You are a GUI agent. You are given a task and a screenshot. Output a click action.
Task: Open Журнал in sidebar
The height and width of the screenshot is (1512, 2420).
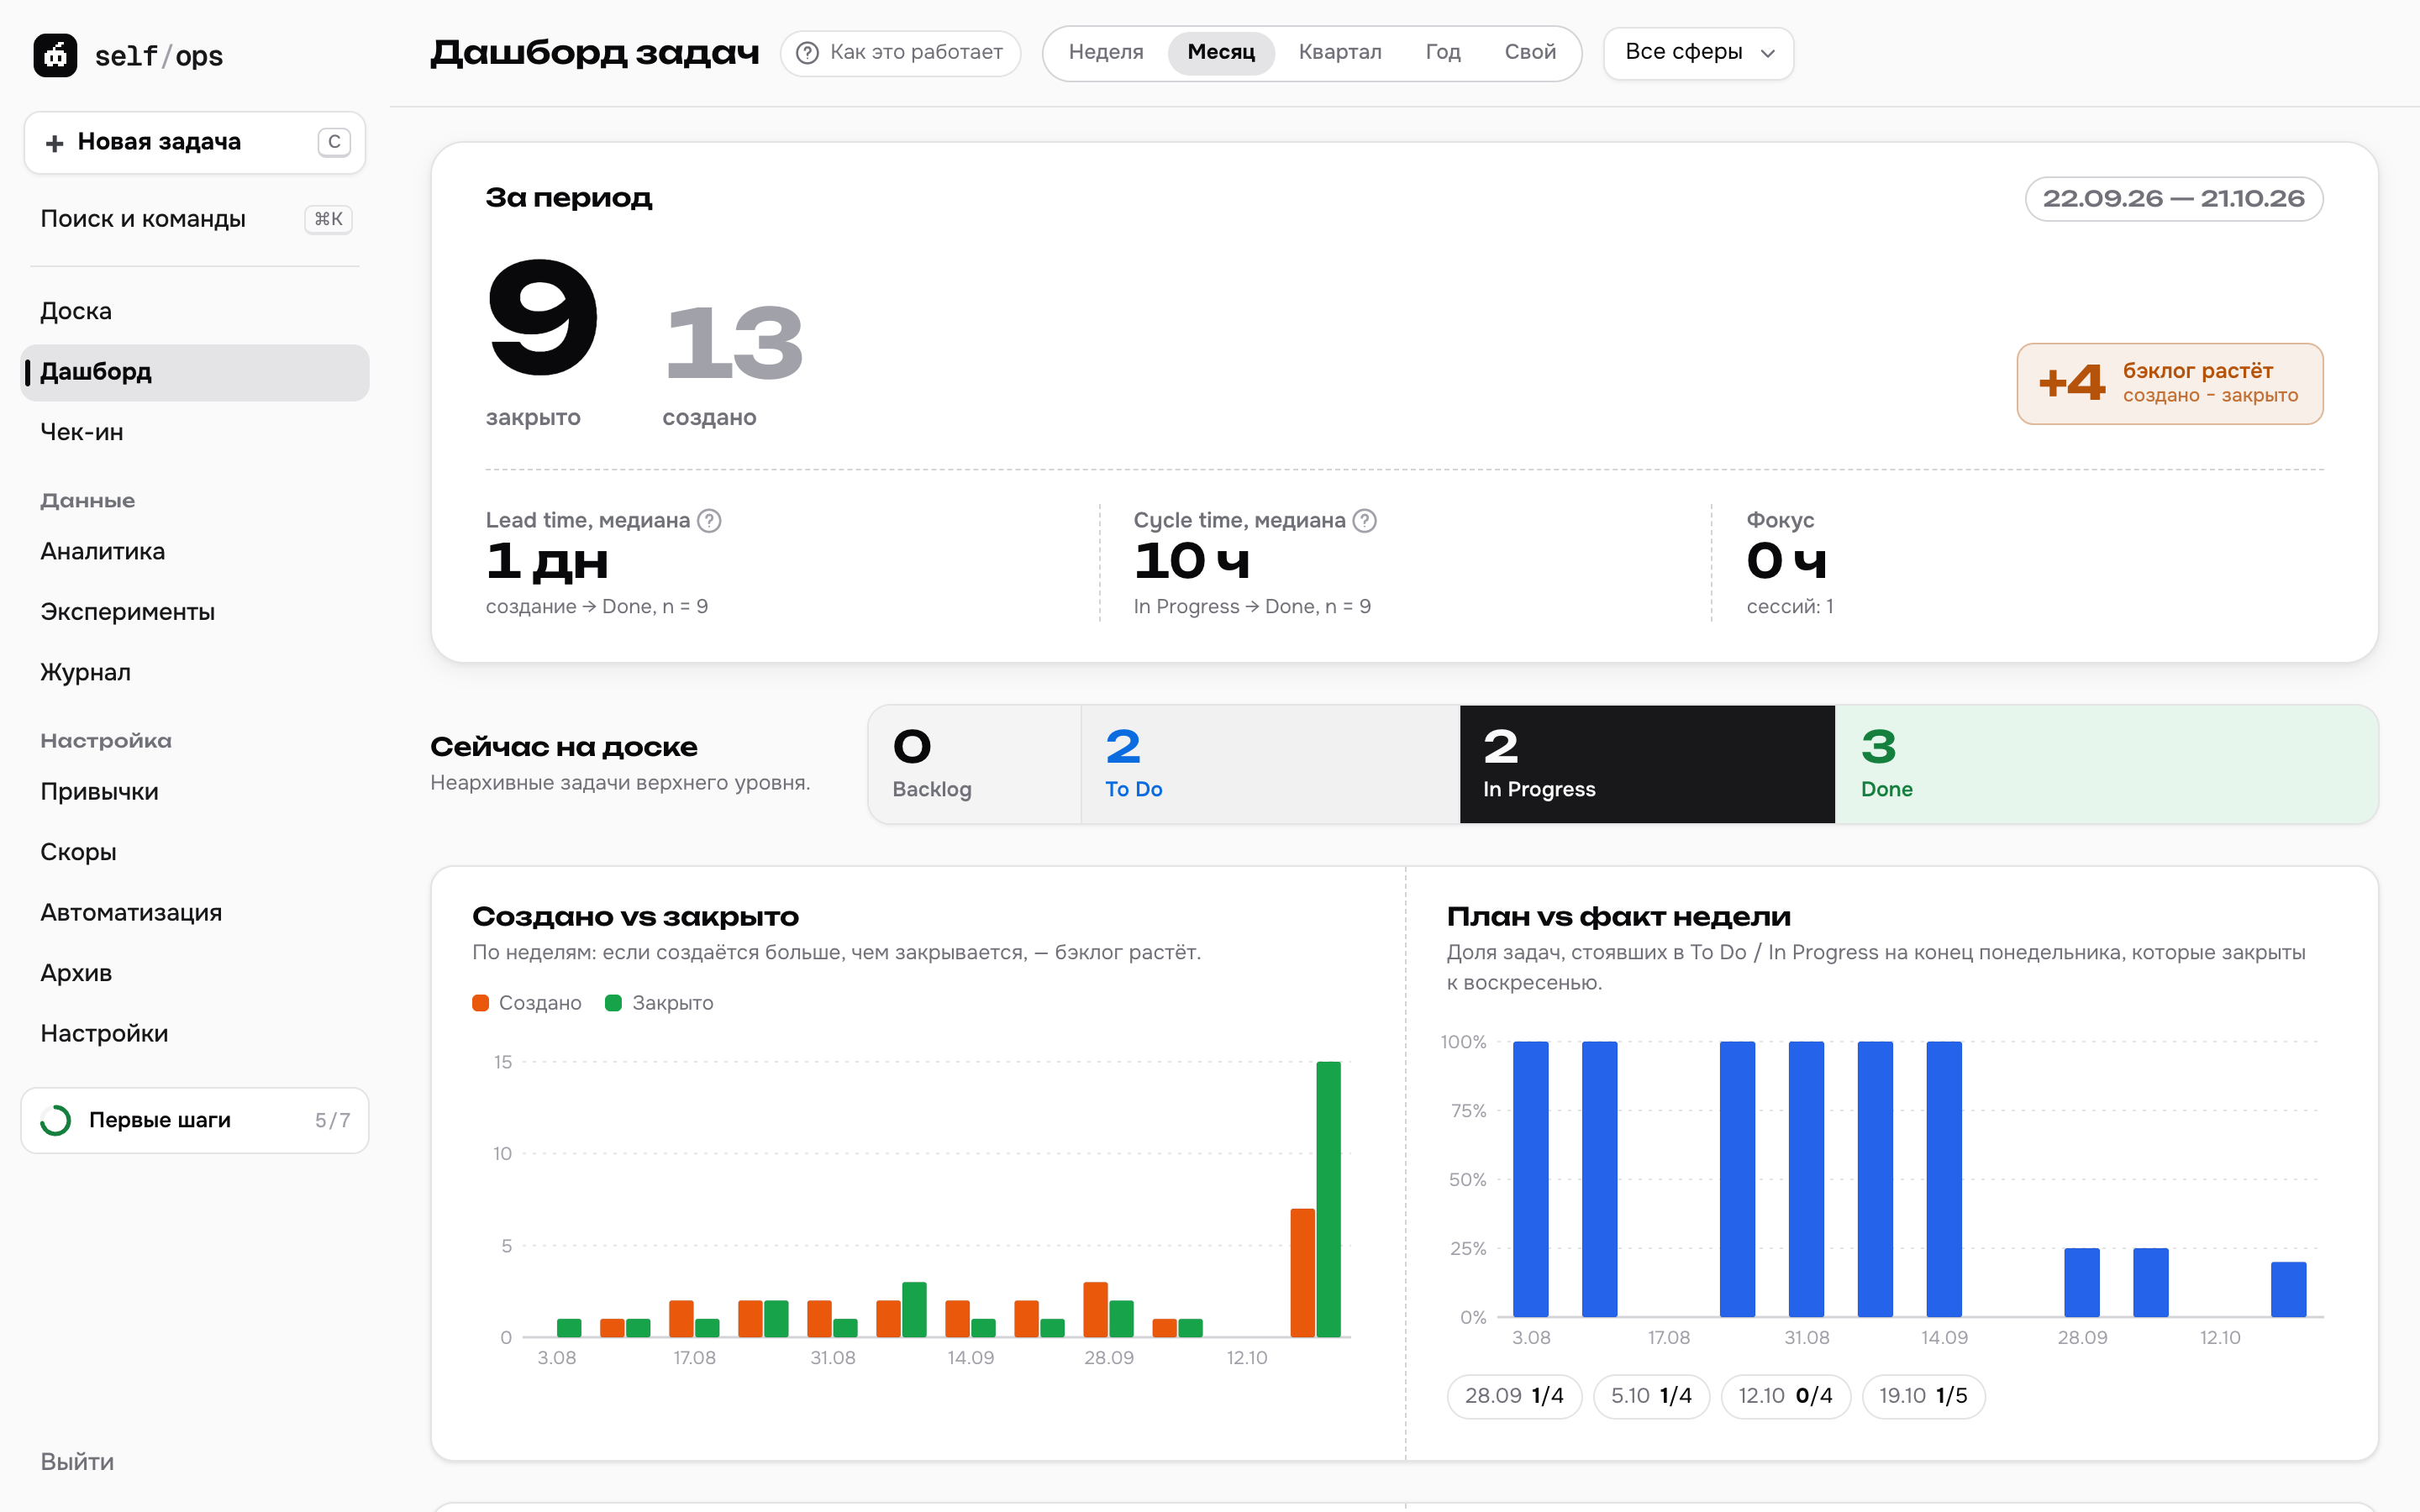pos(195,672)
